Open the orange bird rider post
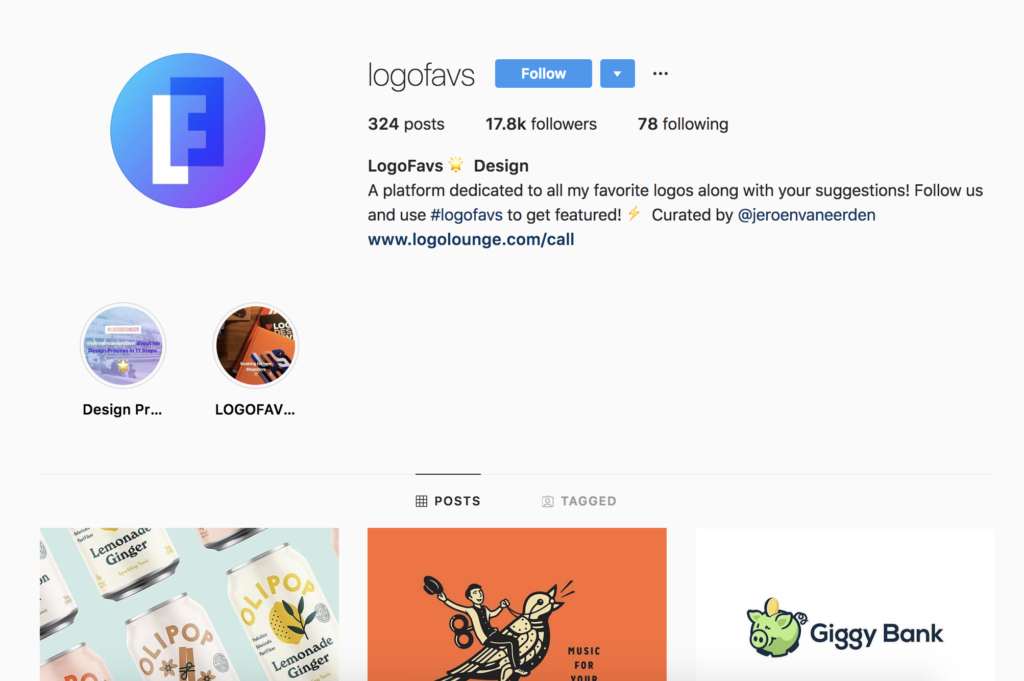 point(517,604)
